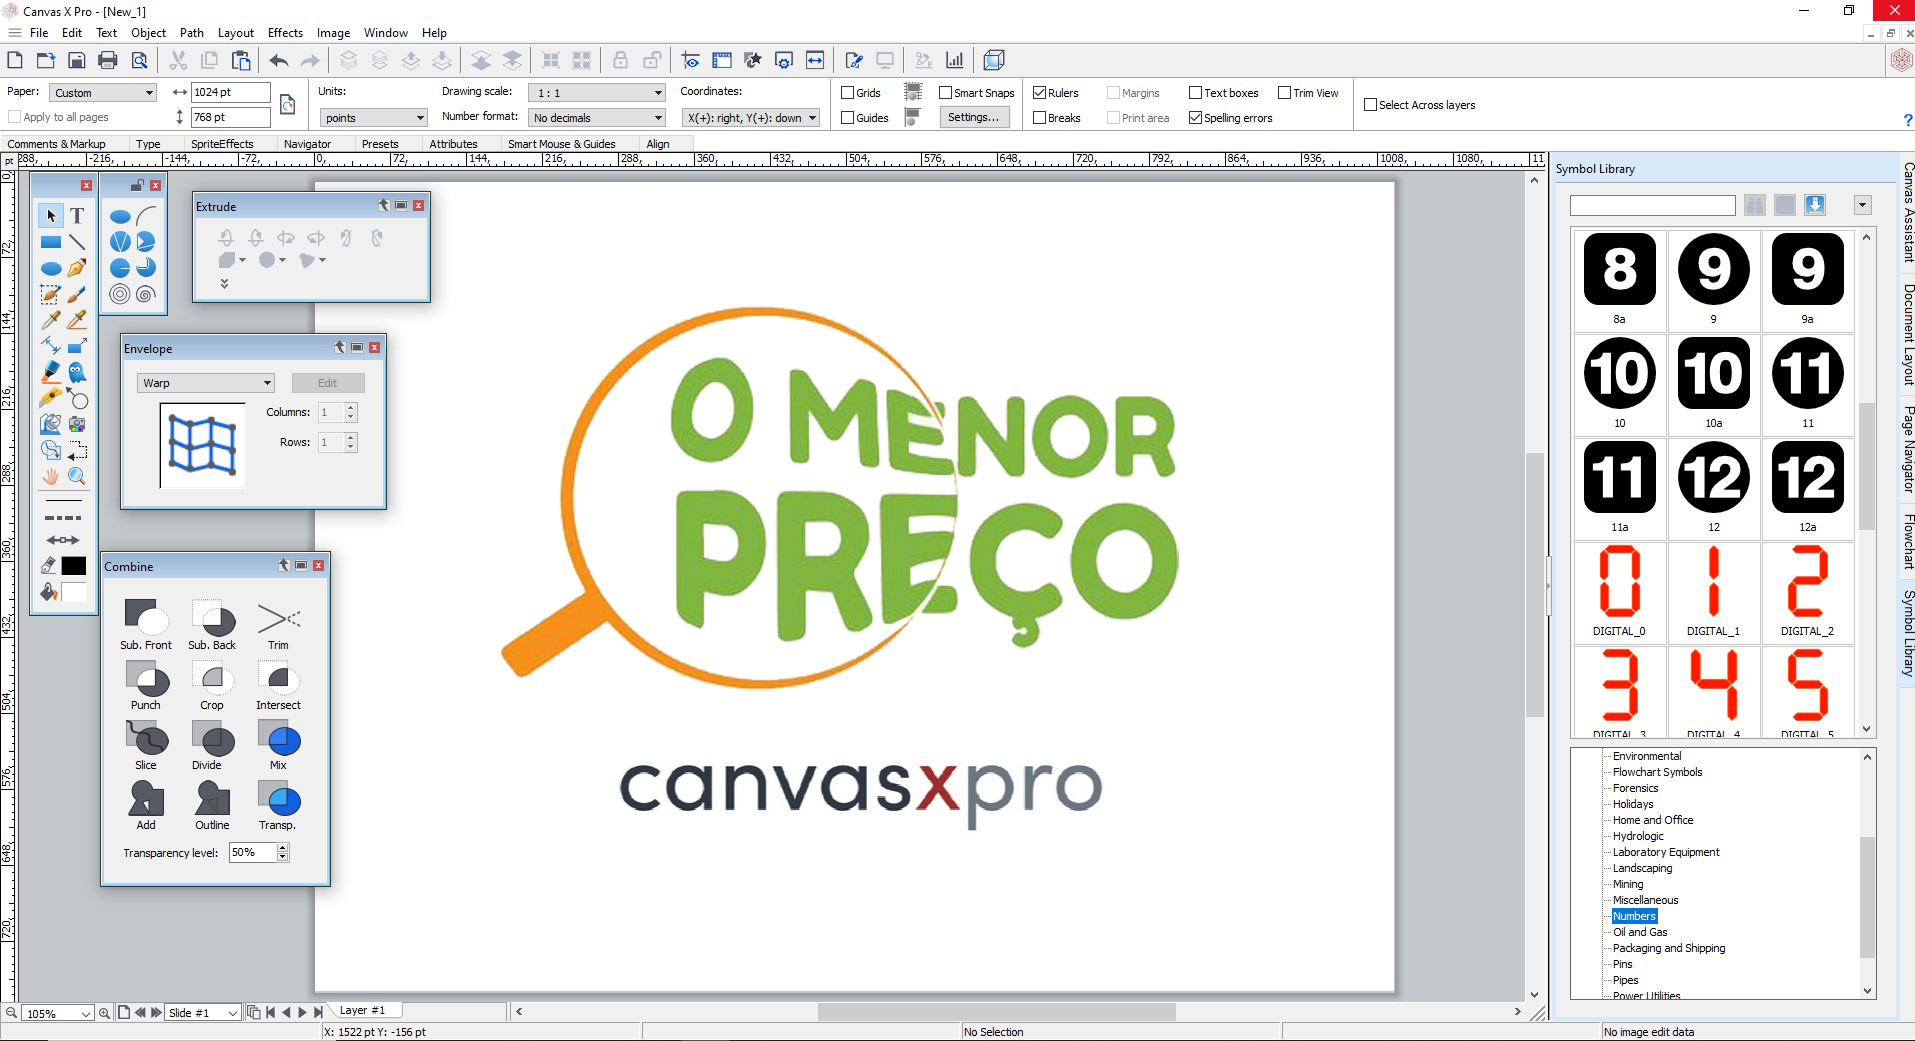Screen dimensions: 1915x1041
Task: Uncheck the Rulers checkbox
Action: 1040,93
